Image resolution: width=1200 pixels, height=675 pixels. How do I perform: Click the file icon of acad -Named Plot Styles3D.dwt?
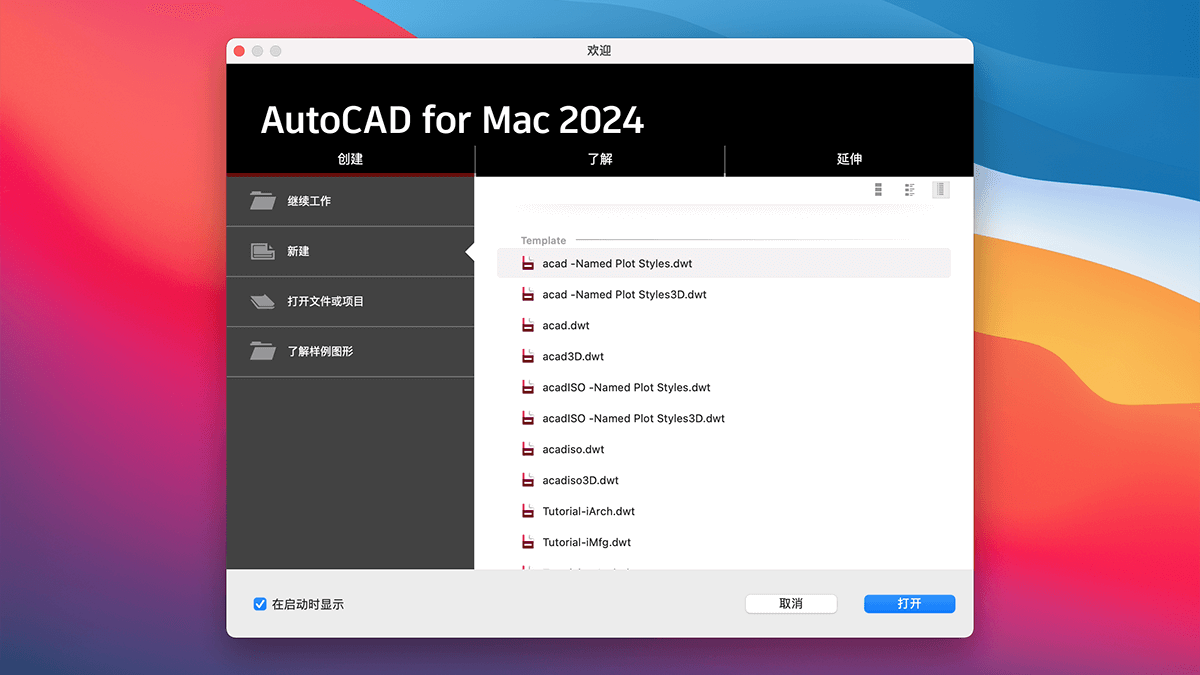tap(528, 295)
